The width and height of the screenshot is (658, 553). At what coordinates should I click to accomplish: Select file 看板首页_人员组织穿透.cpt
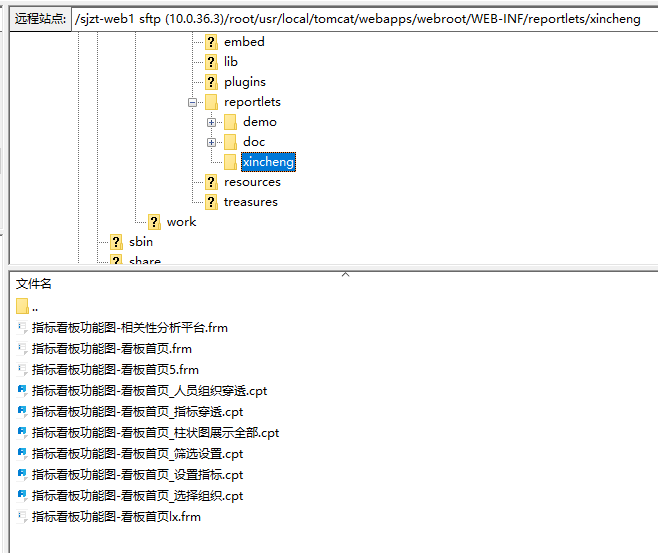(149, 391)
